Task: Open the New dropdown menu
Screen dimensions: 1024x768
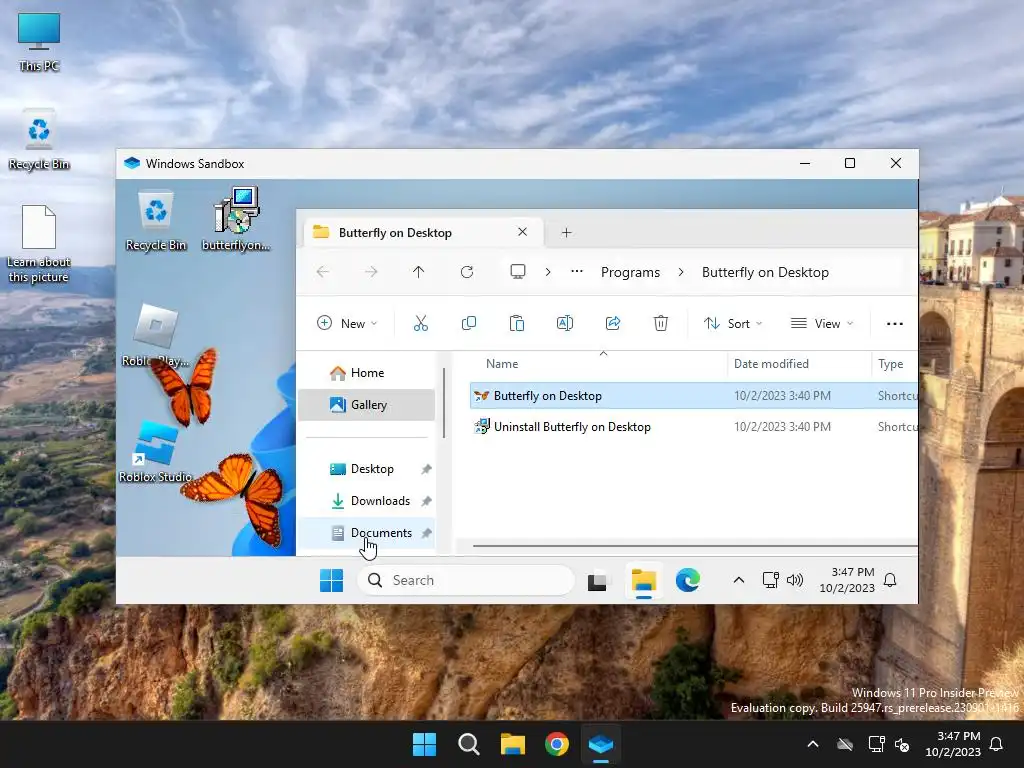Action: tap(347, 323)
